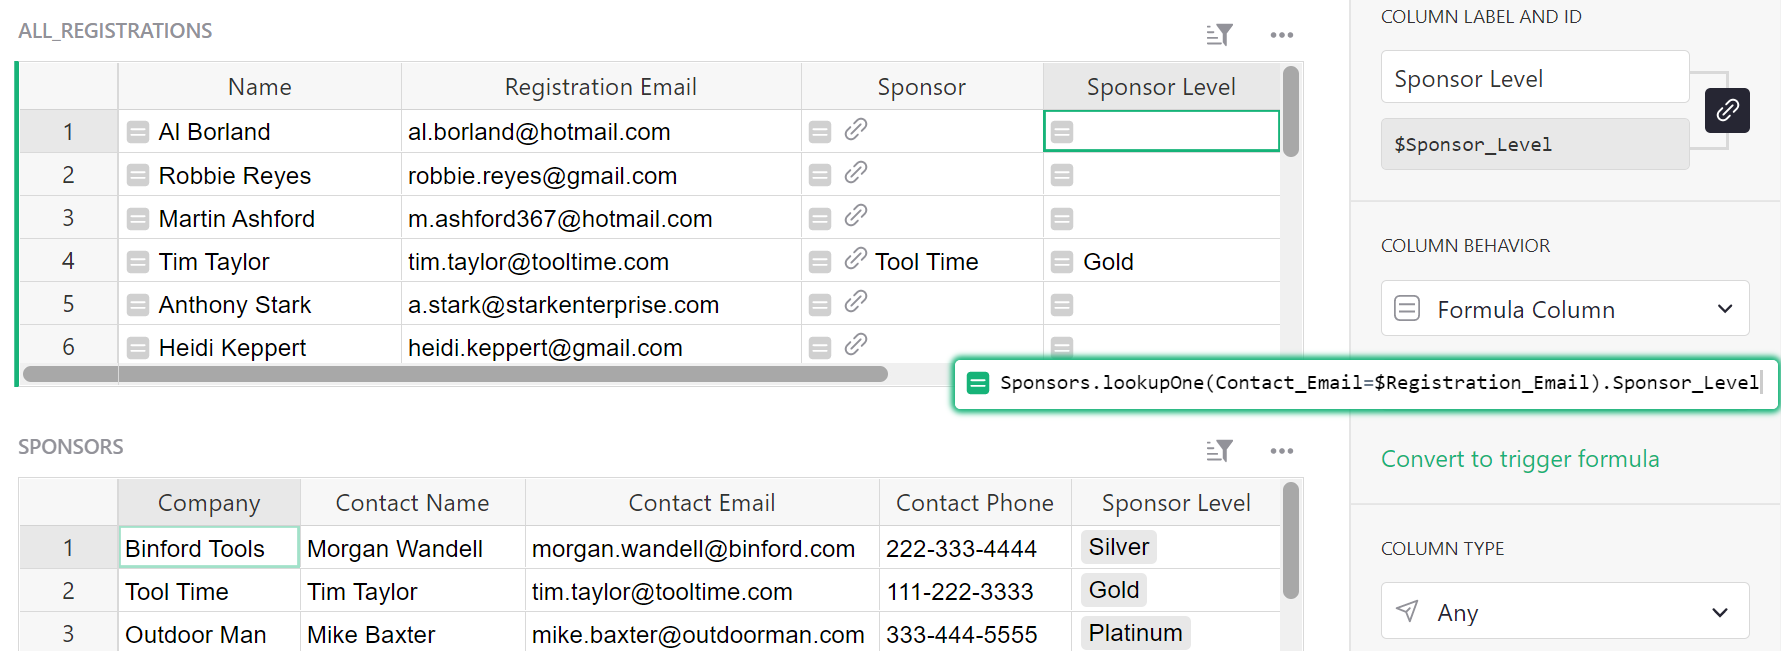Click the reference link icon in Tim Taylor's Sponsor cell
The height and width of the screenshot is (651, 1781).
(856, 258)
